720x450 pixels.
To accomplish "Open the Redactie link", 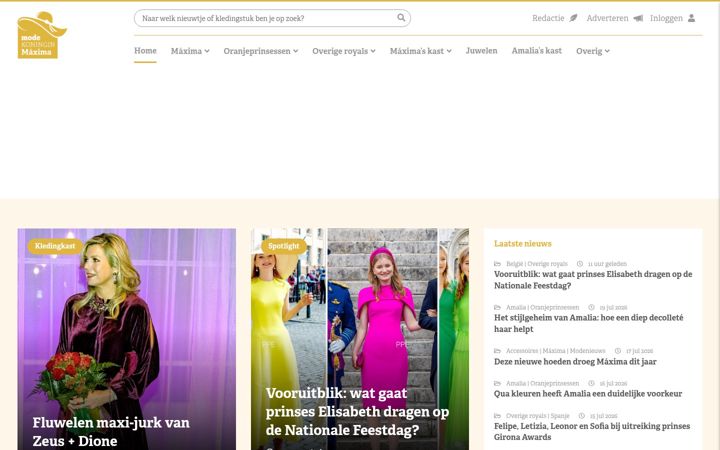I will tap(548, 18).
